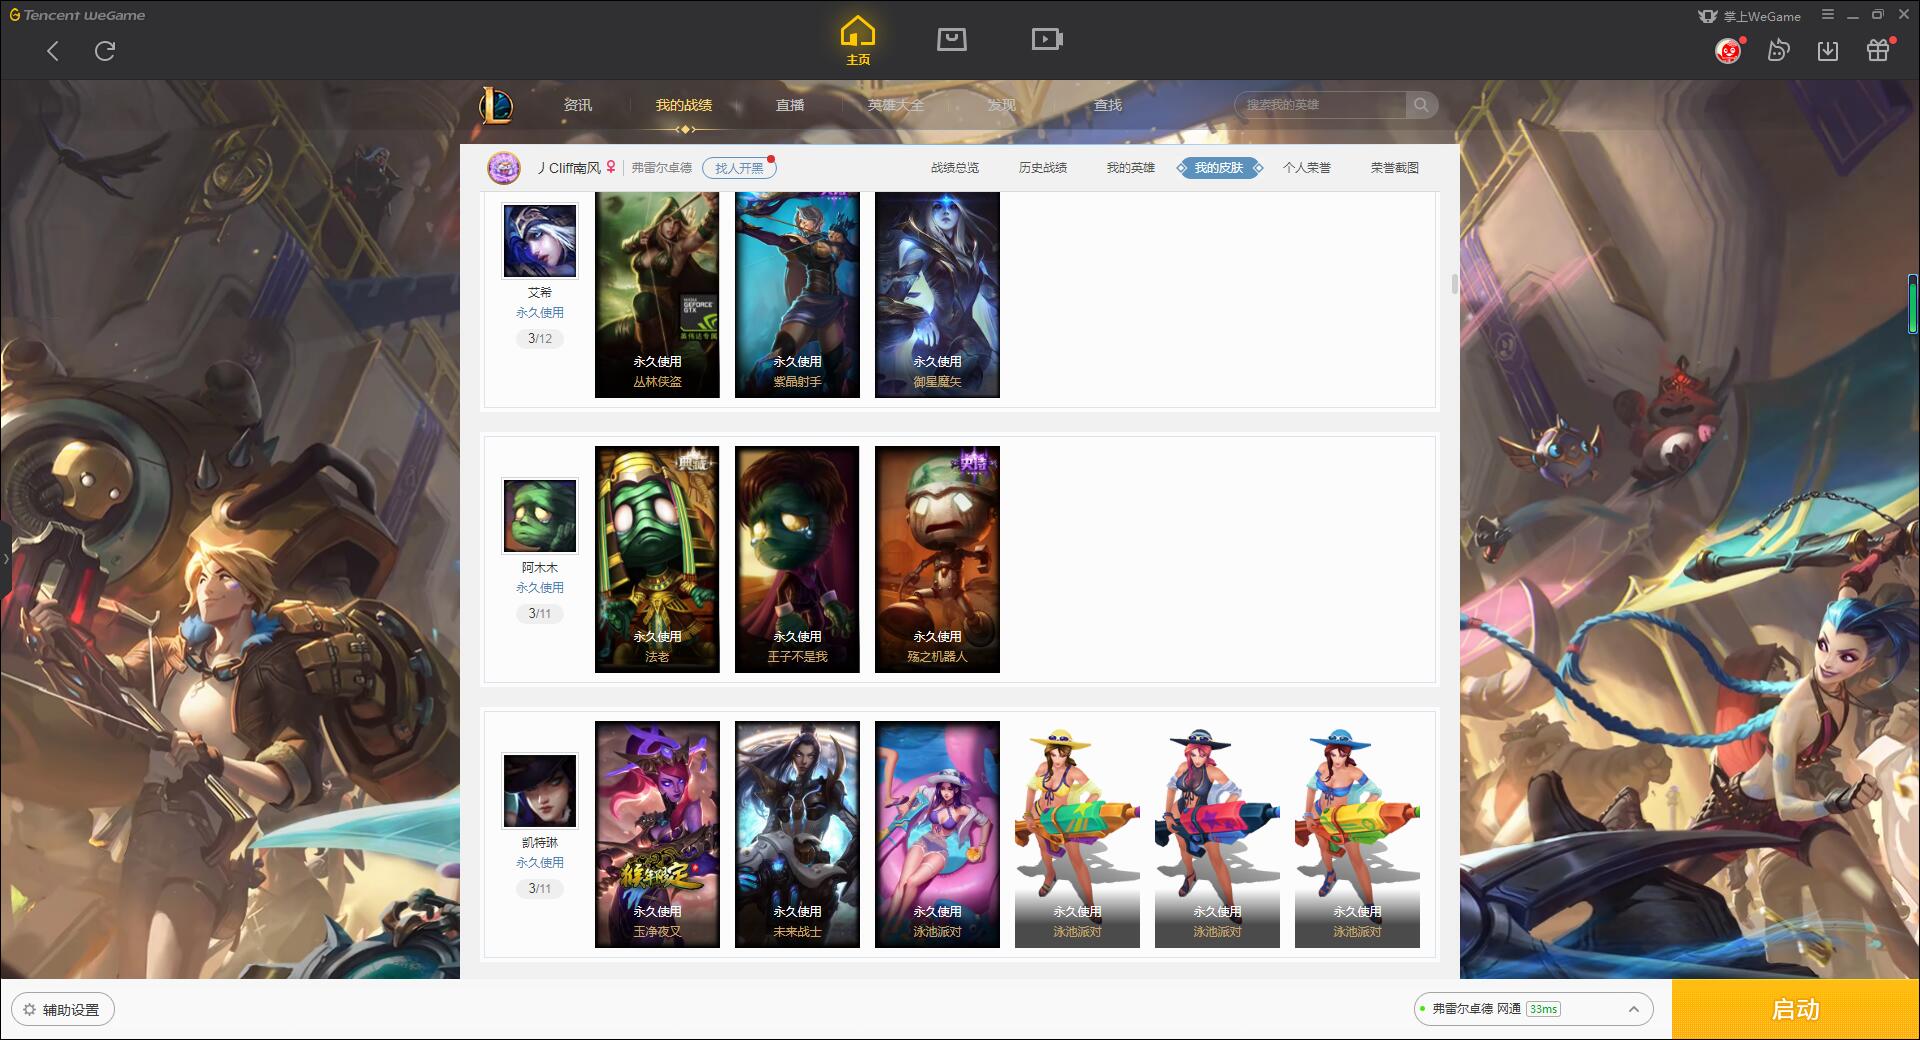Click the 艾希 3/12 skin count
This screenshot has width=1920, height=1040.
[540, 339]
